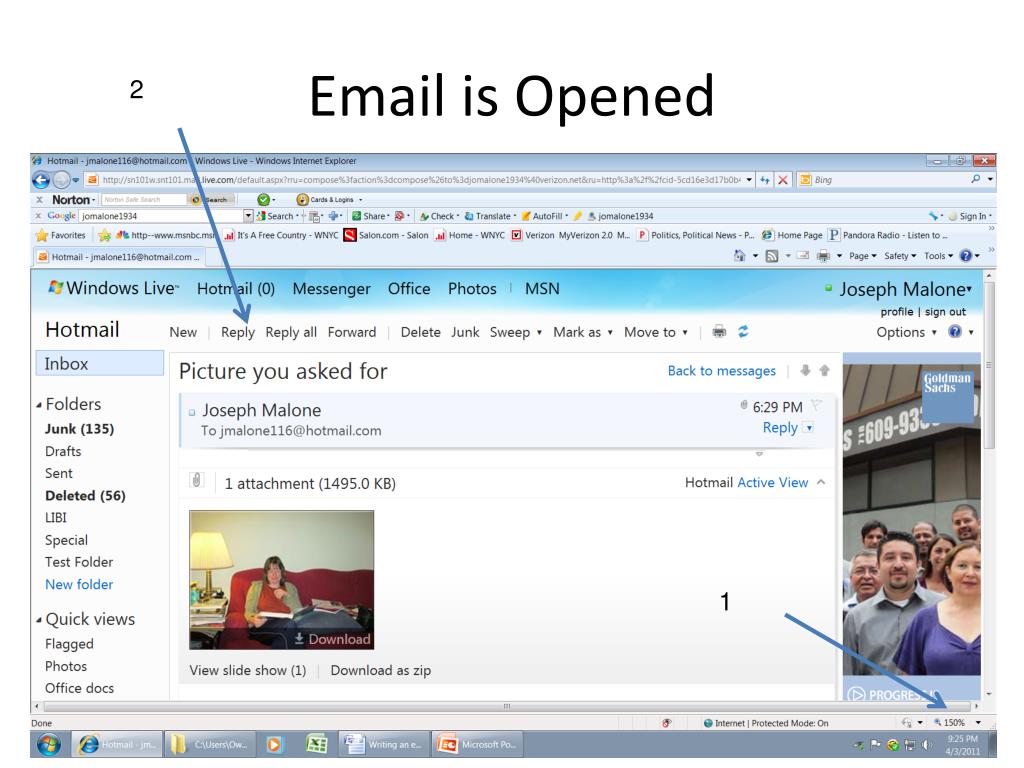Open the Favorites star button
The height and width of the screenshot is (768, 1024).
click(x=61, y=235)
